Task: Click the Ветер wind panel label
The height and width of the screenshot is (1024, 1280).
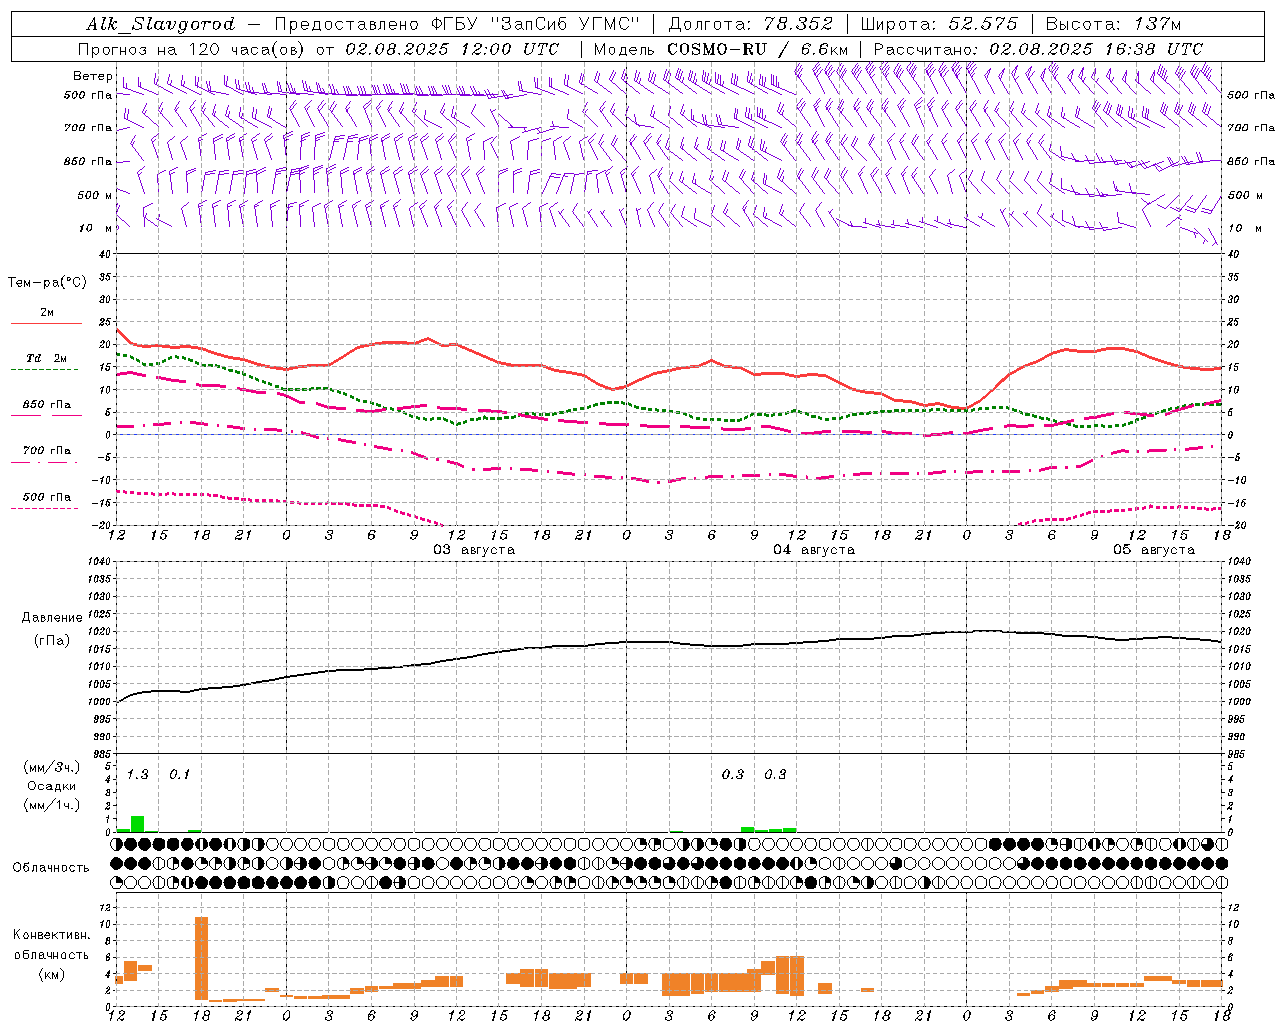Action: point(92,76)
